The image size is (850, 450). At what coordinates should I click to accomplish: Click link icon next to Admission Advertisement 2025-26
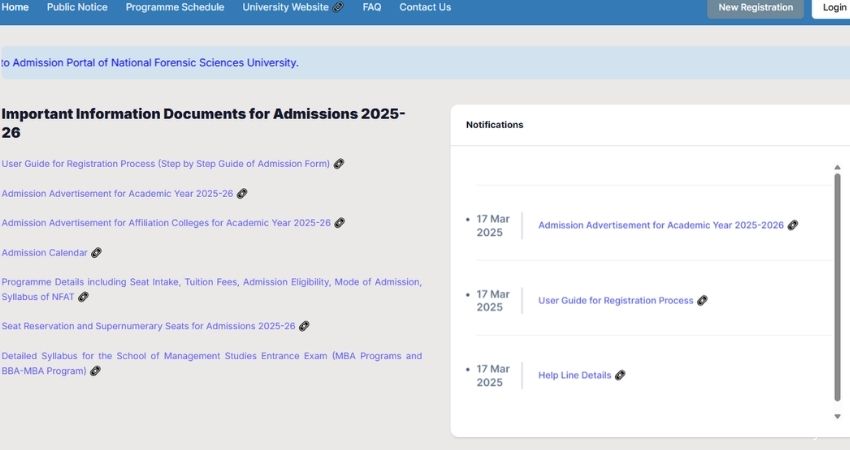click(242, 194)
